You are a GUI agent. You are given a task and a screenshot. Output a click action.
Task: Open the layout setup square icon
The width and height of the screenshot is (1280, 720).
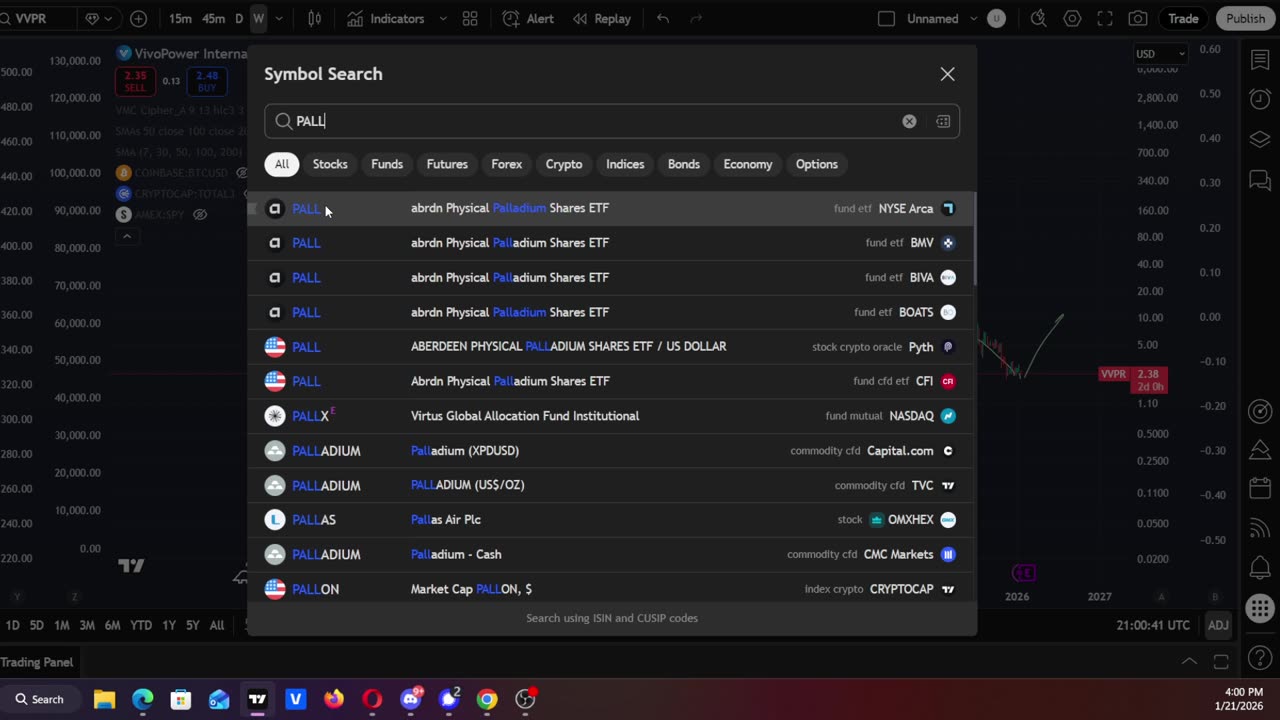click(x=886, y=18)
